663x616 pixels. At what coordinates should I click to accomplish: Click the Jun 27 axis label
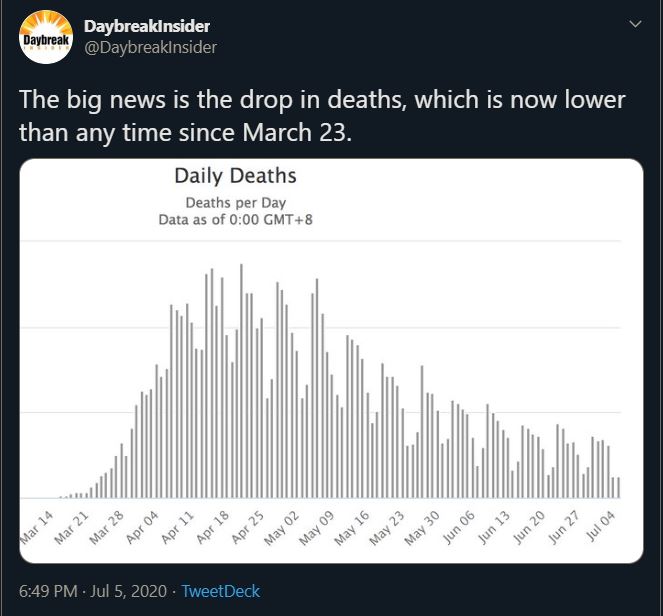tap(564, 527)
